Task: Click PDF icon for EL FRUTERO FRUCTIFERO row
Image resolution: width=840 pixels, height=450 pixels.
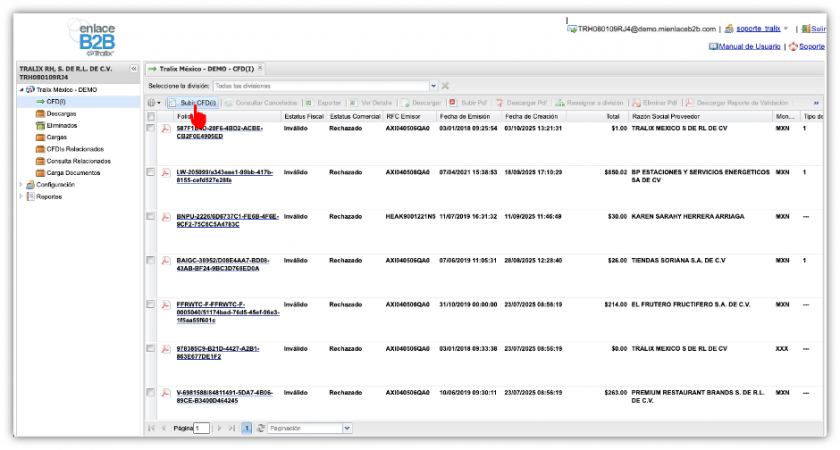Action: tap(167, 304)
